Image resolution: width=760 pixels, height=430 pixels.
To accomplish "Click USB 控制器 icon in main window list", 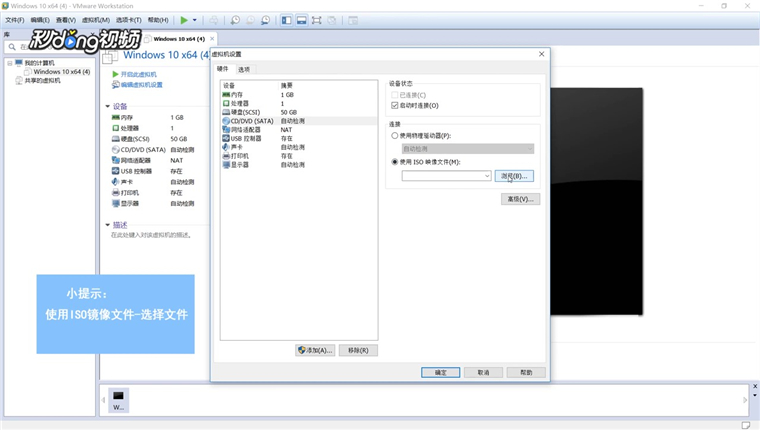I will point(115,171).
